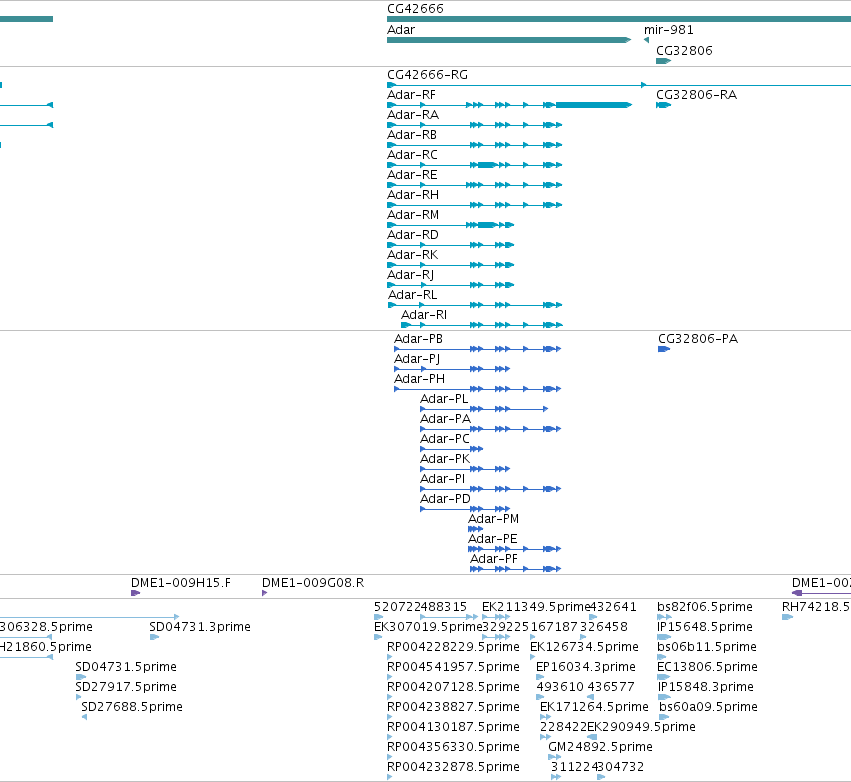Image resolution: width=851 pixels, height=782 pixels.
Task: Select the Adar-RC transcript
Action: pos(474,165)
